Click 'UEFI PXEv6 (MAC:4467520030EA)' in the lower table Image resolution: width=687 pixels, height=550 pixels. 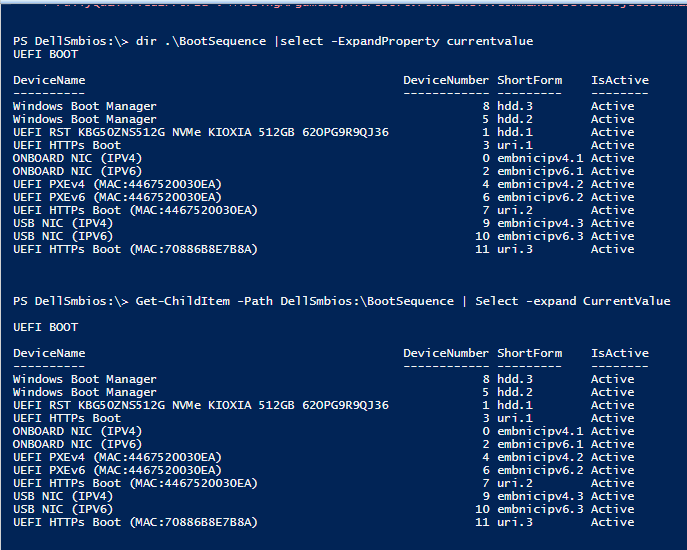(x=117, y=470)
